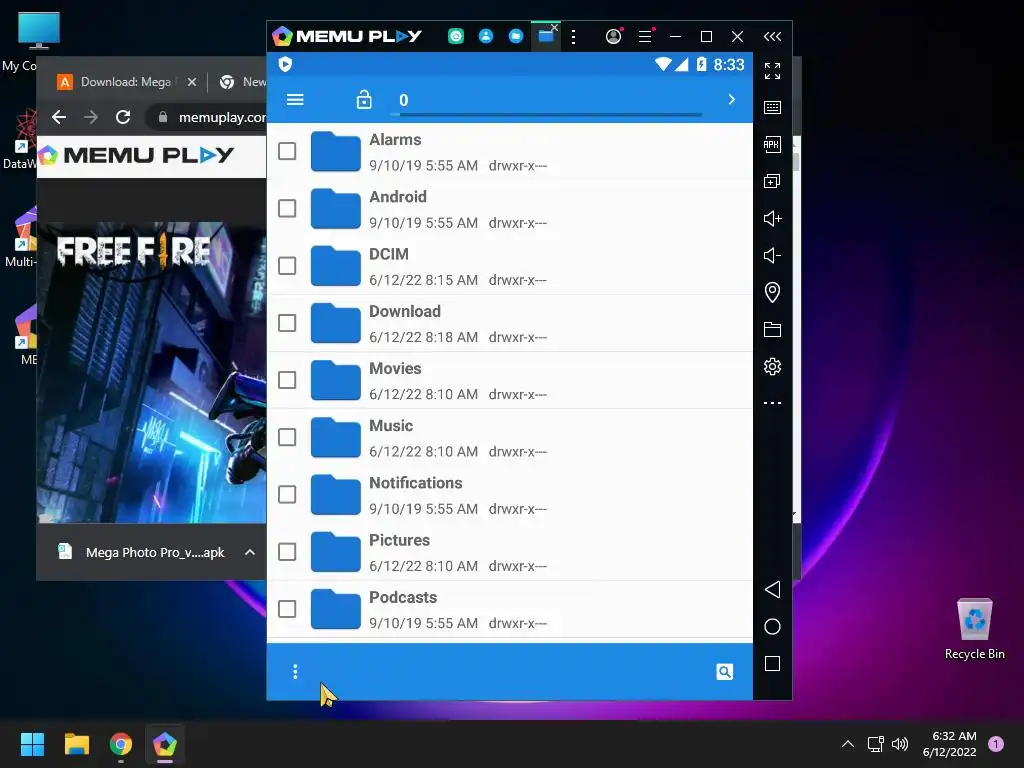Show more tools via sidebar ellipsis
Screen dimensions: 1024x768
(772, 403)
